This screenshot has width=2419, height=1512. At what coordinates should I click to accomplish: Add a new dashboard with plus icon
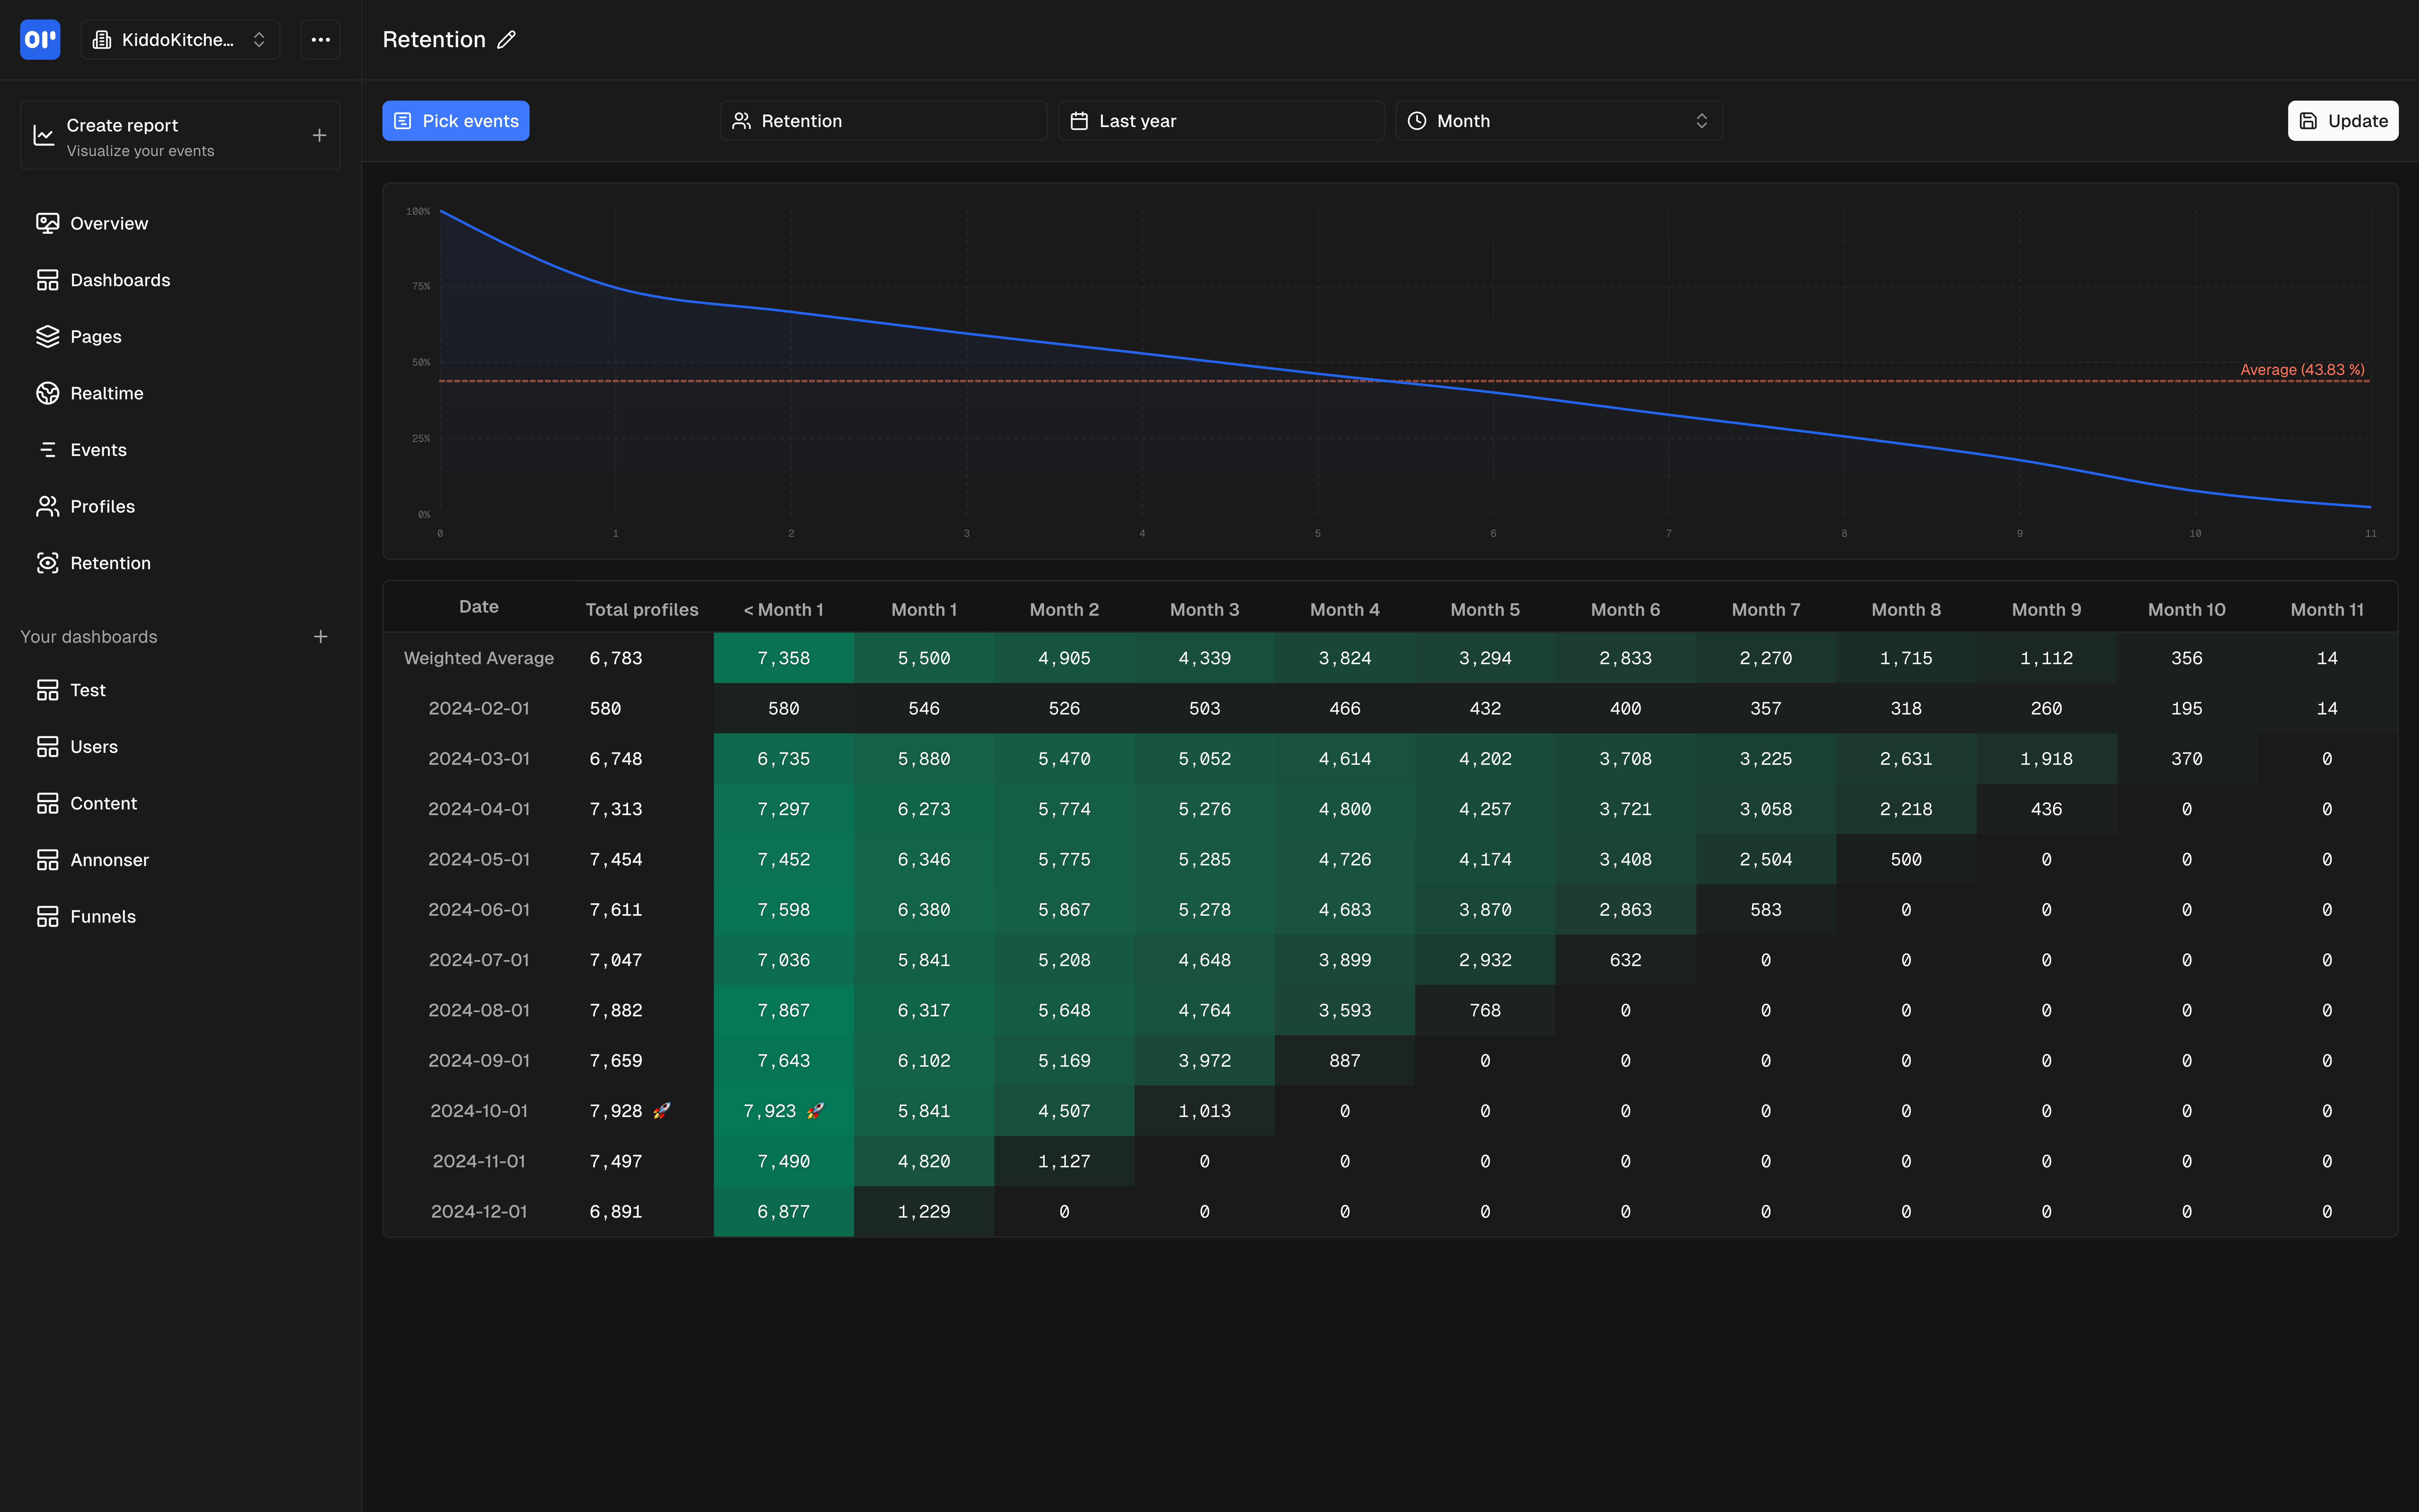(320, 637)
